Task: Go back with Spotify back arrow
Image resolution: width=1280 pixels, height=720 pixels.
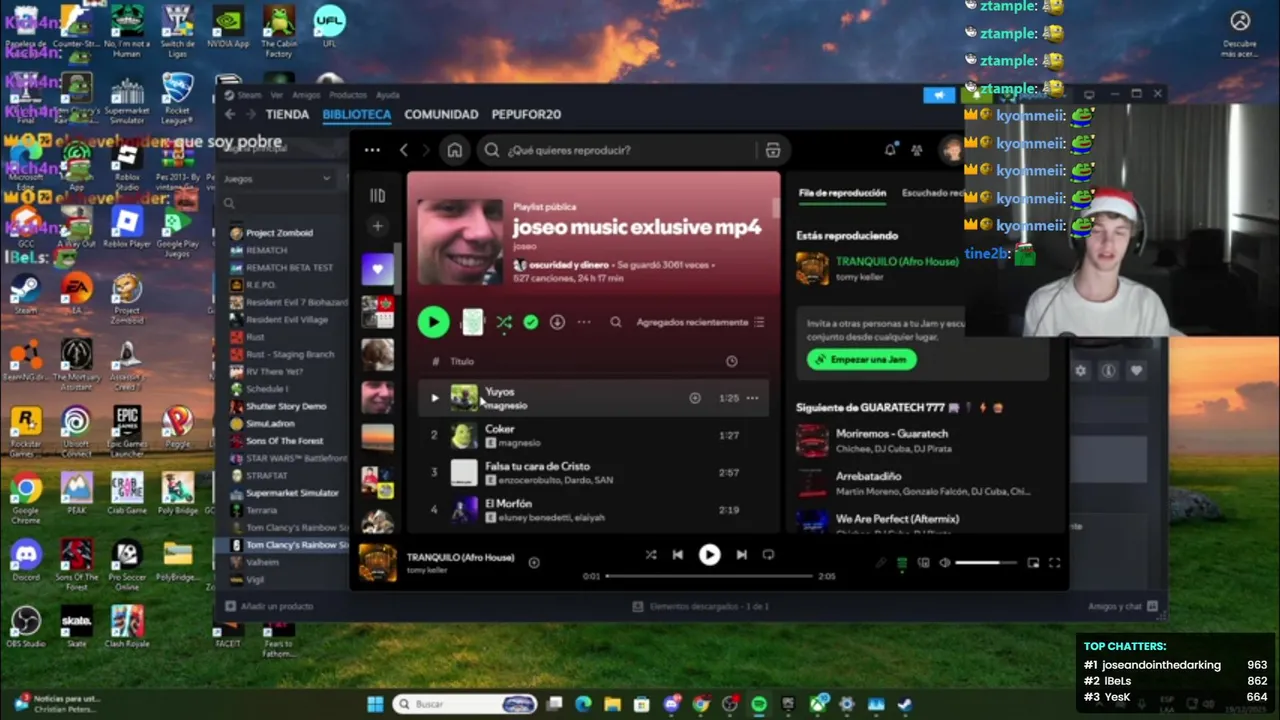Action: tap(404, 150)
